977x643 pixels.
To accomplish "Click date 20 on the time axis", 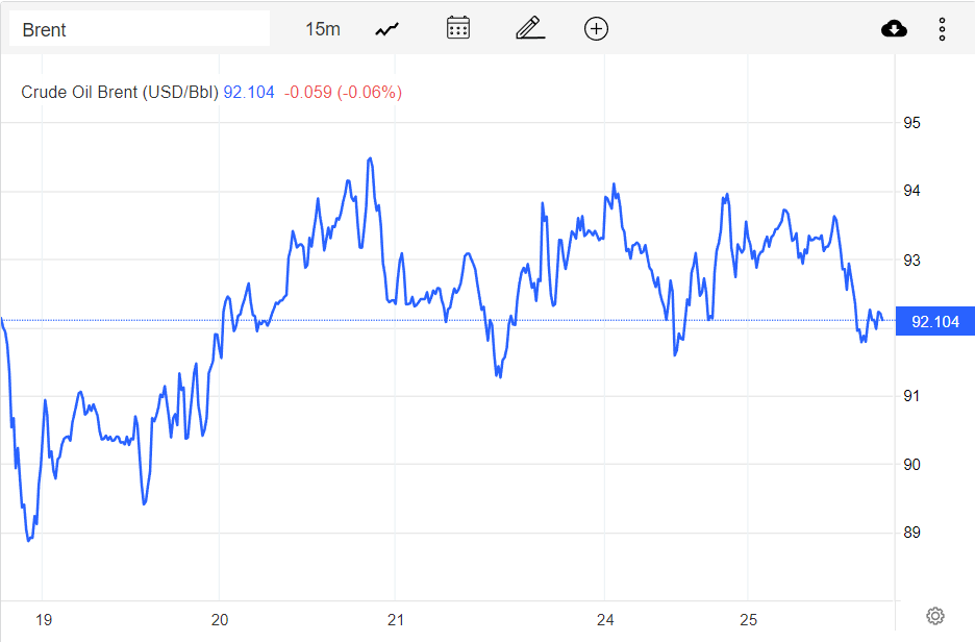I will [220, 620].
